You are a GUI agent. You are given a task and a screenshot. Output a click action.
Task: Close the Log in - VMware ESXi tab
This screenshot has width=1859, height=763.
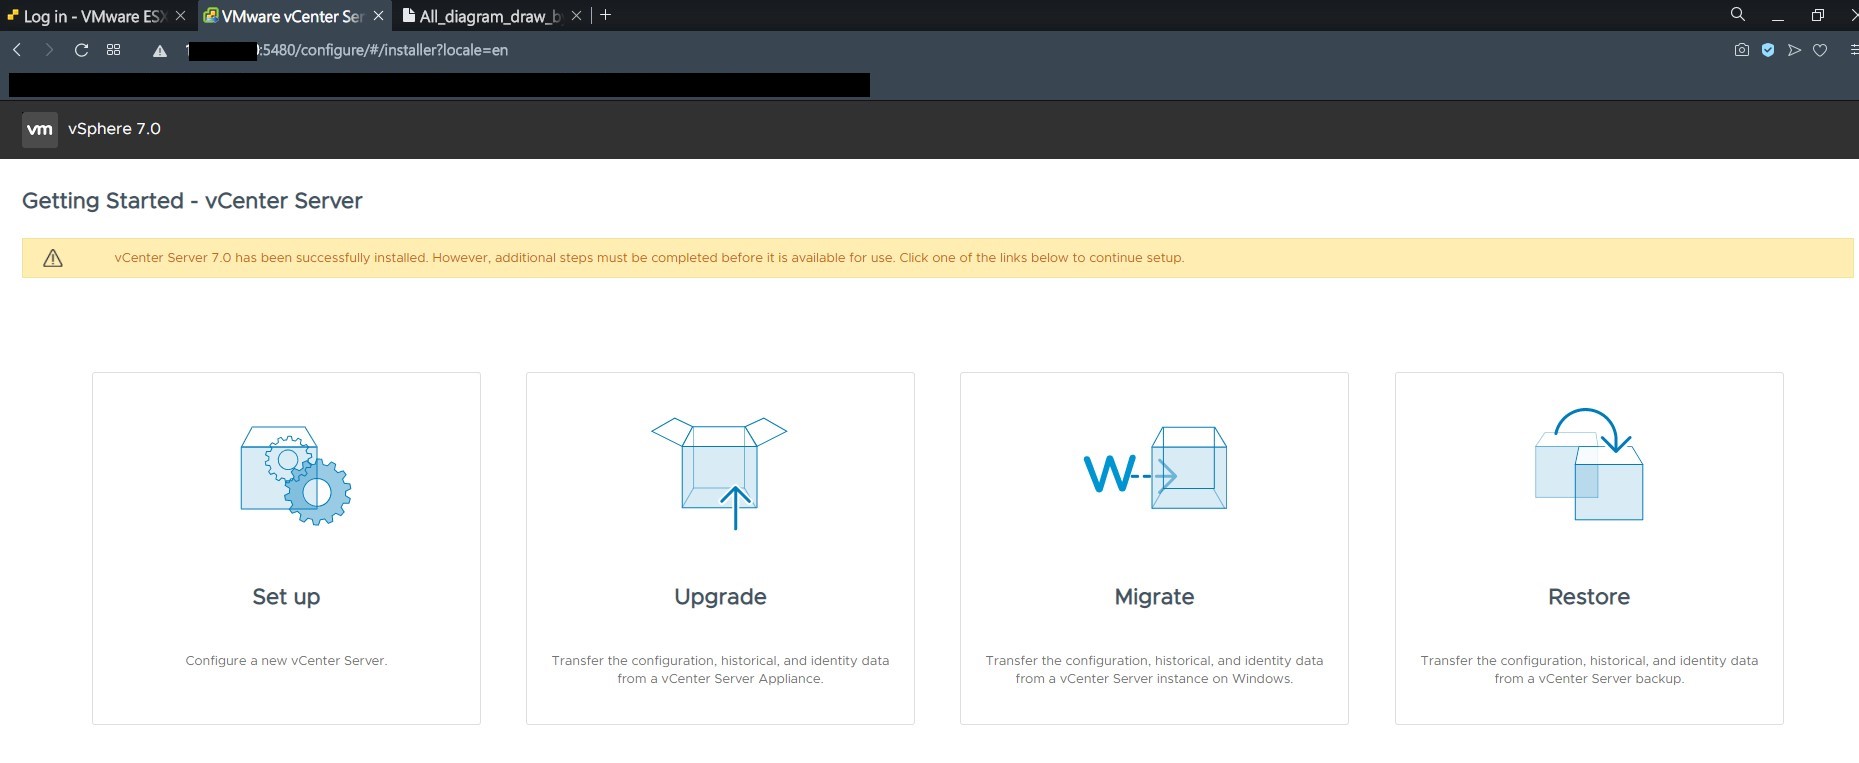(x=181, y=16)
